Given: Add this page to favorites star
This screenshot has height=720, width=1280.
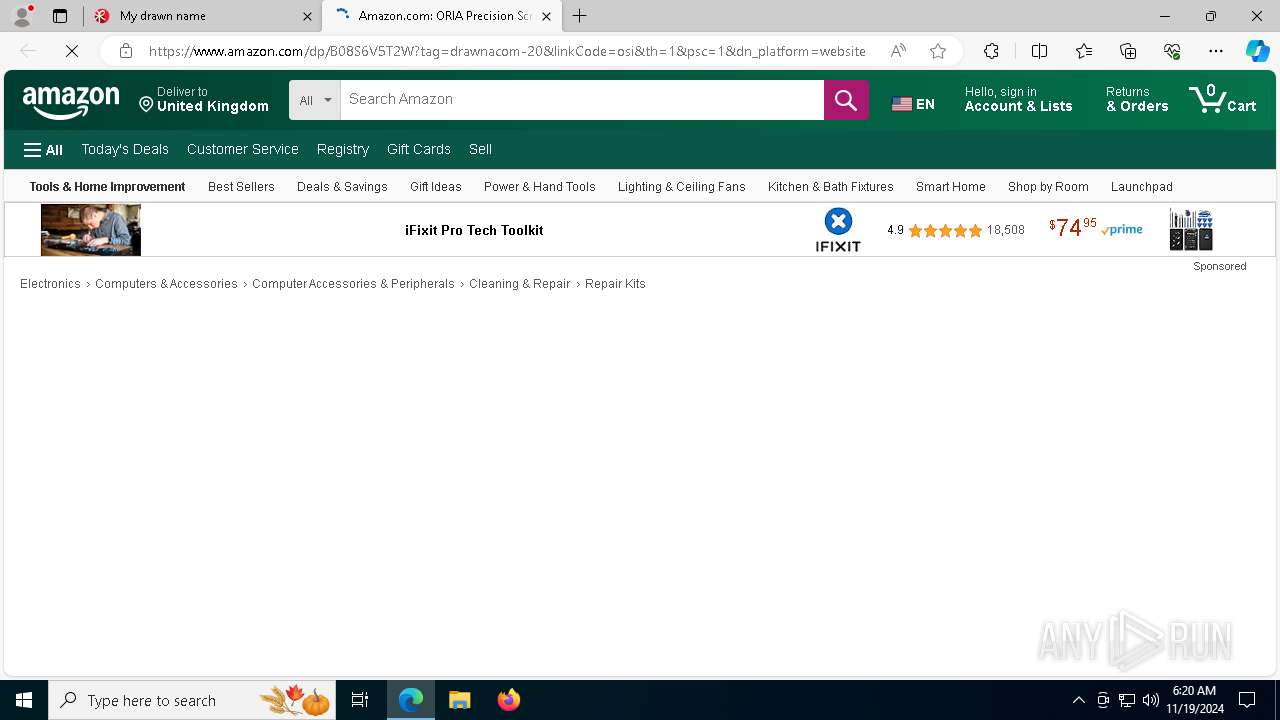Looking at the screenshot, I should 938,51.
